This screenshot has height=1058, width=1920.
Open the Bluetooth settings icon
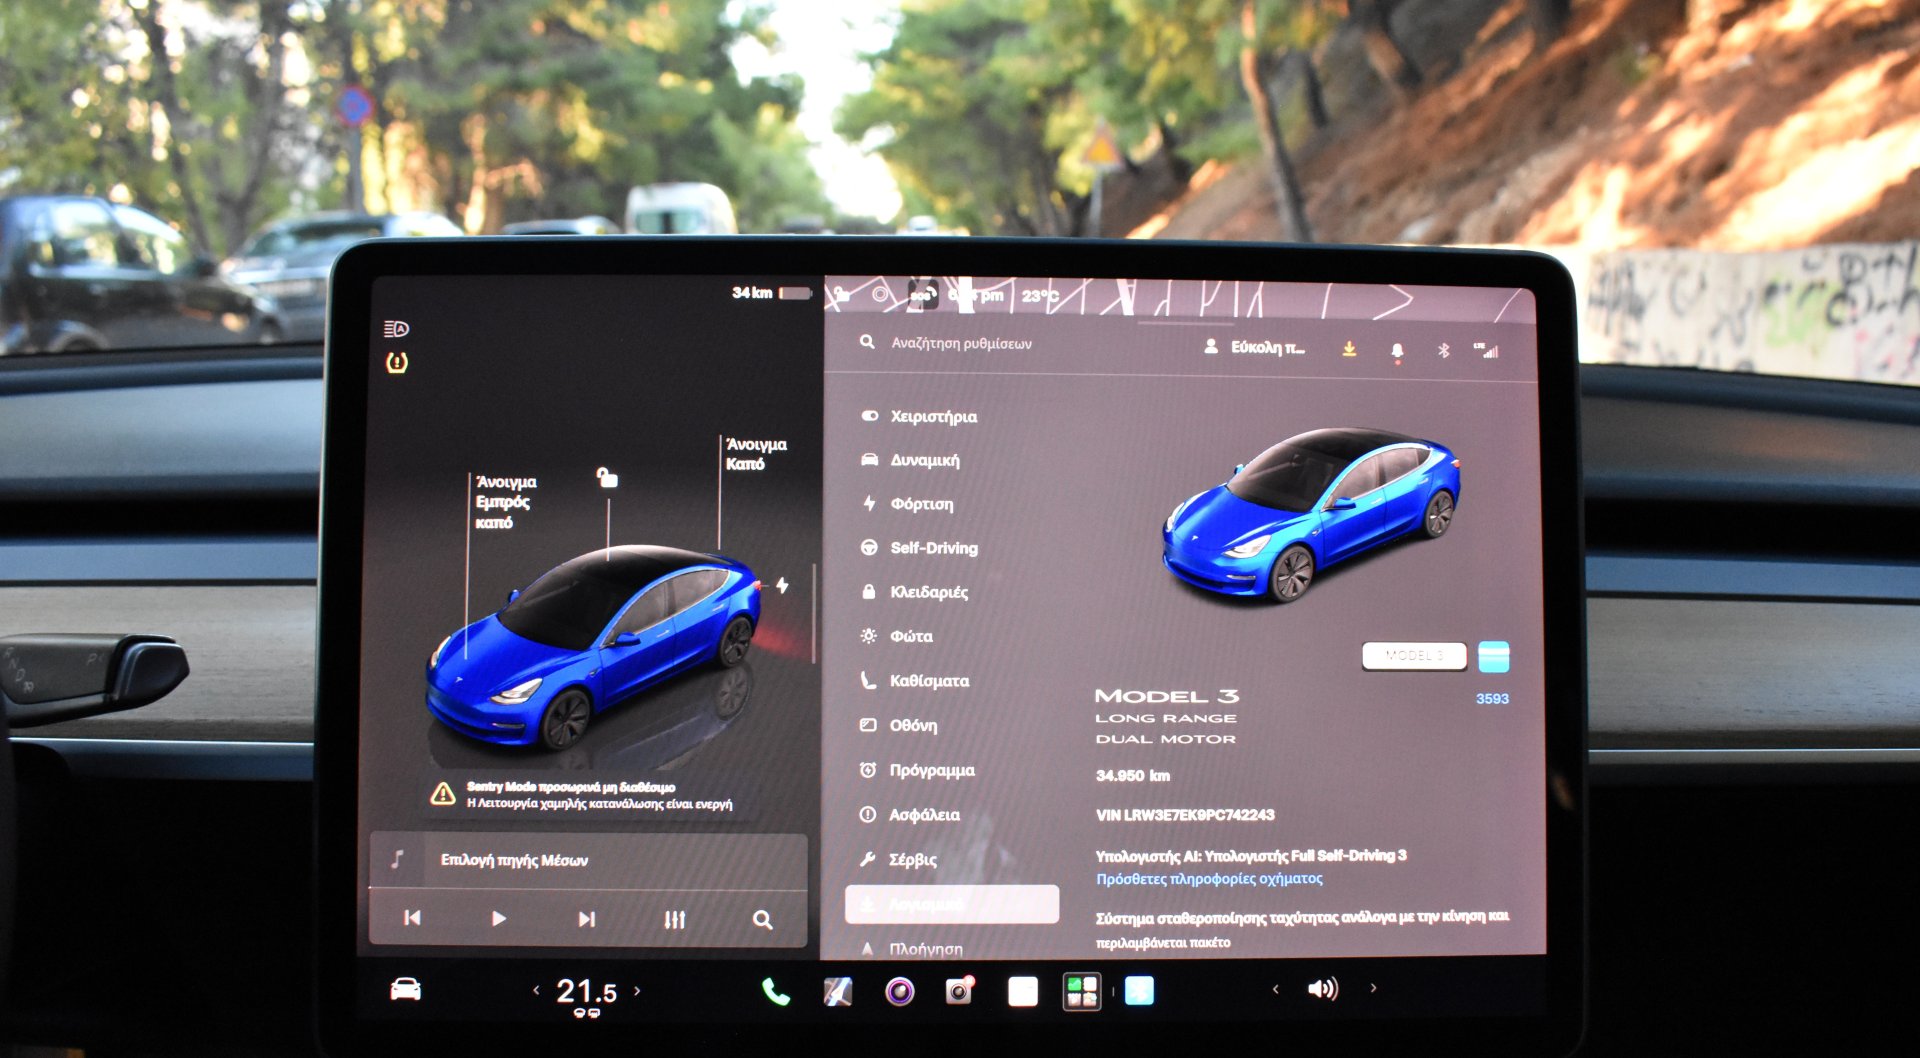[1443, 350]
